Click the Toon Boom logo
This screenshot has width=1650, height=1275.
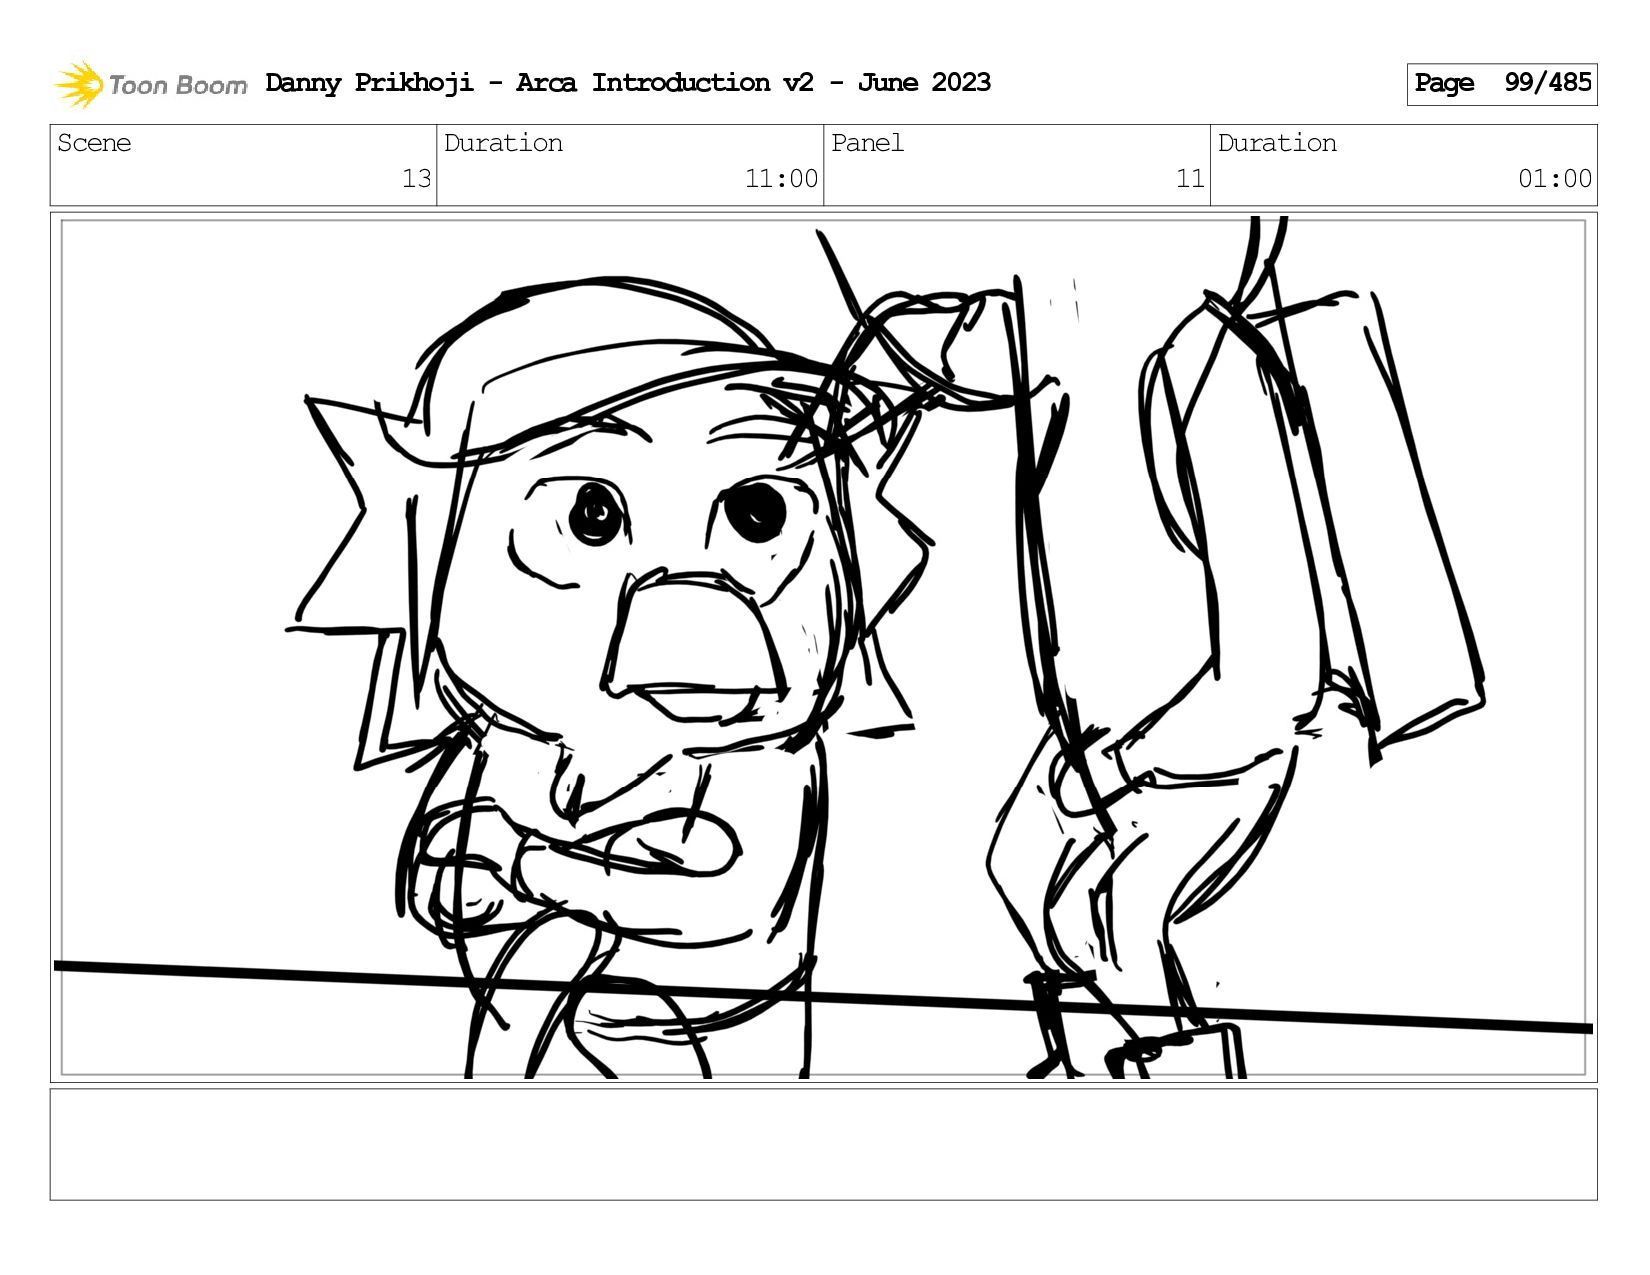pos(150,84)
